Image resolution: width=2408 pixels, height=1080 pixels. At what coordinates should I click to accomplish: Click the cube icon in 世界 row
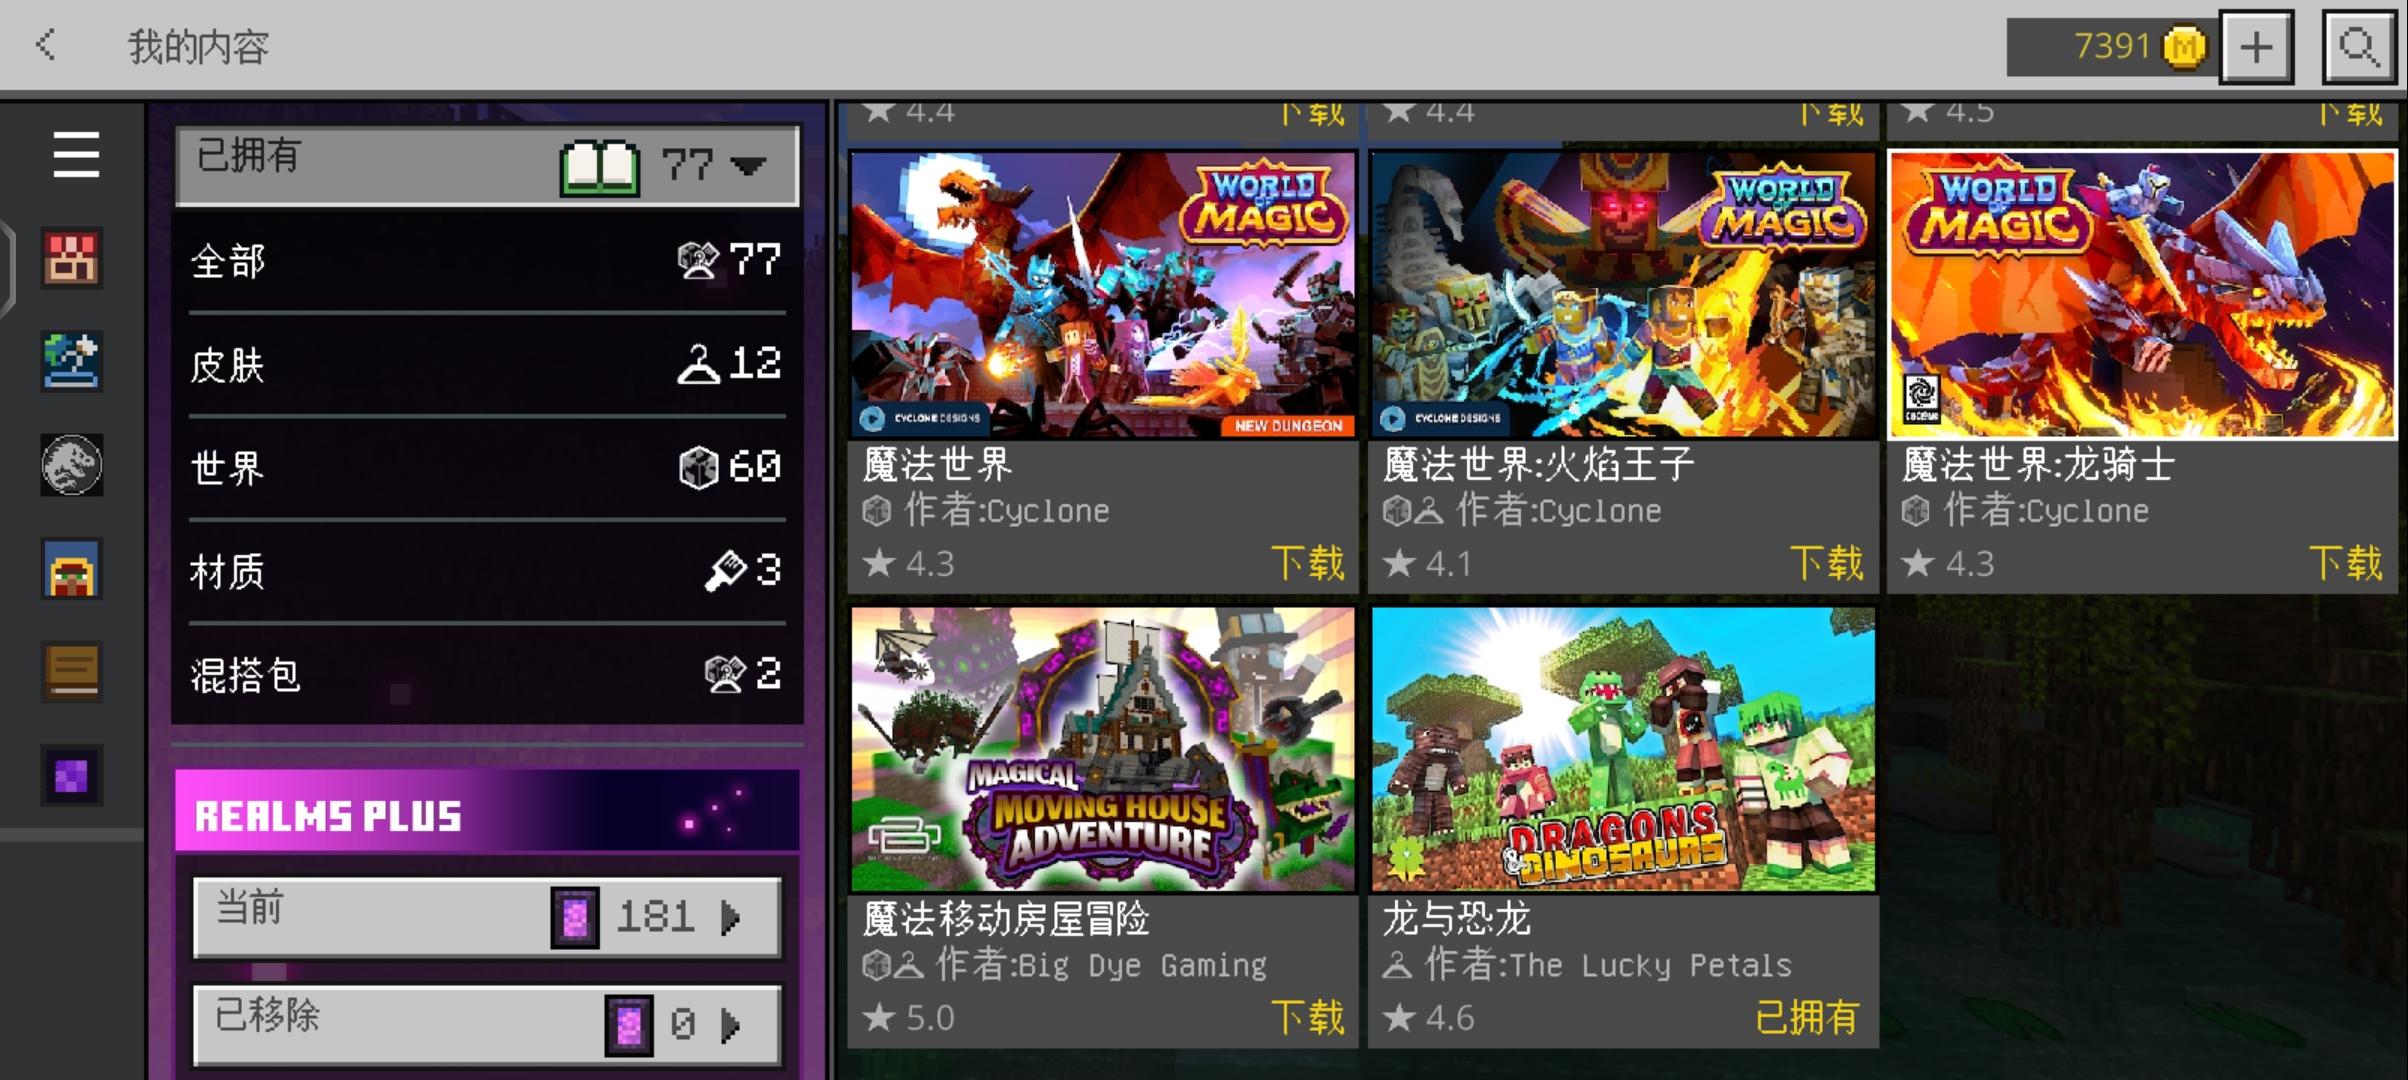tap(698, 467)
